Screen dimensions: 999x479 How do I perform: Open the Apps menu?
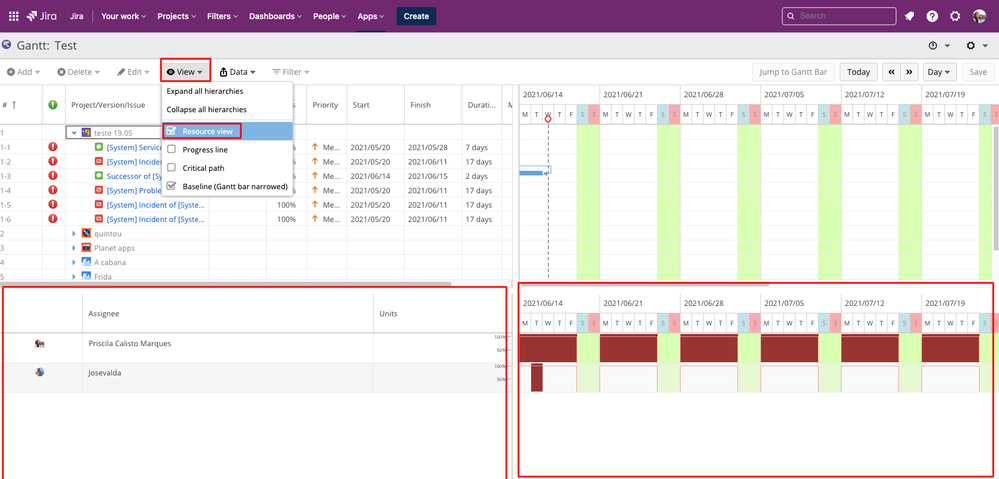coord(371,17)
